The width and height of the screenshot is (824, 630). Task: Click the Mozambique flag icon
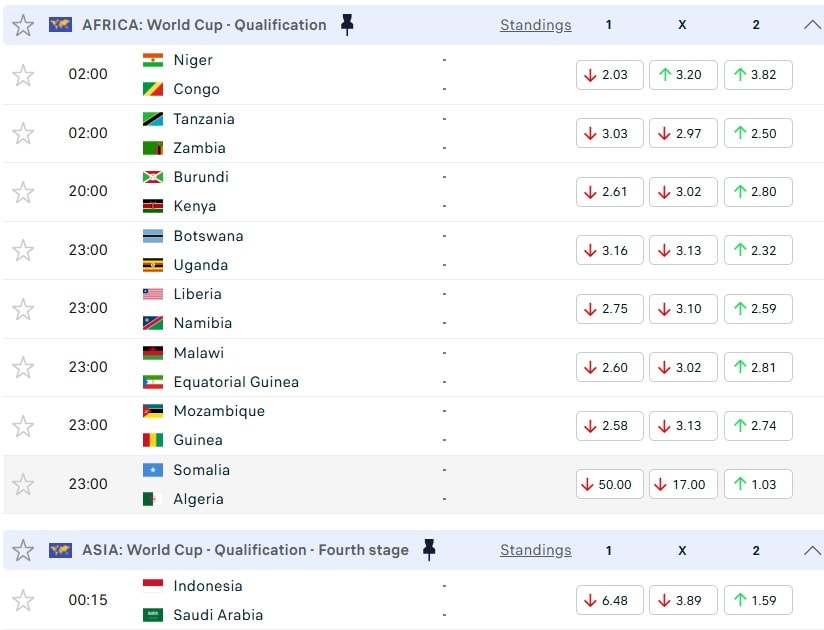[x=153, y=411]
